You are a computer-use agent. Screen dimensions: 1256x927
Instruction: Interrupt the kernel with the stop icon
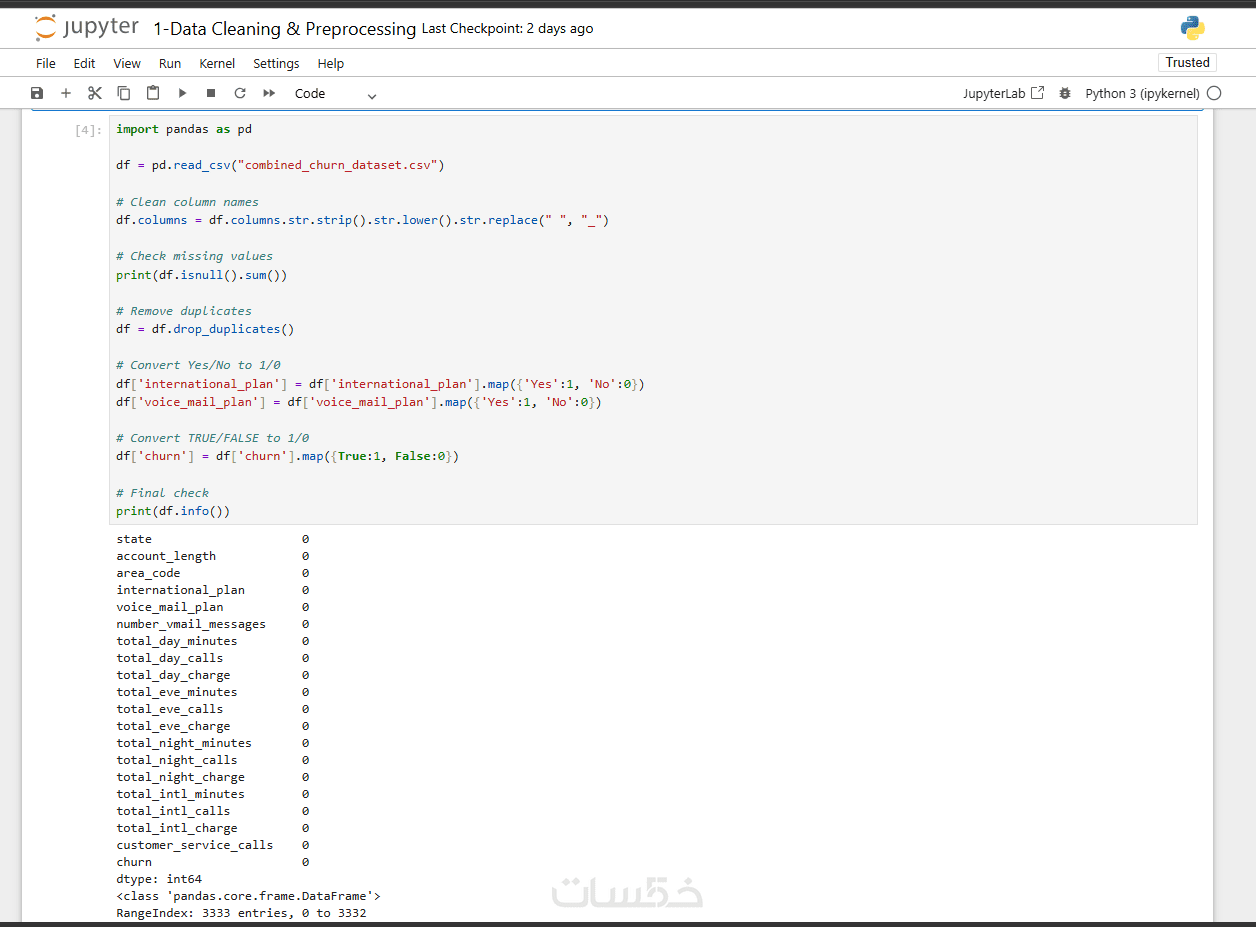coord(211,93)
